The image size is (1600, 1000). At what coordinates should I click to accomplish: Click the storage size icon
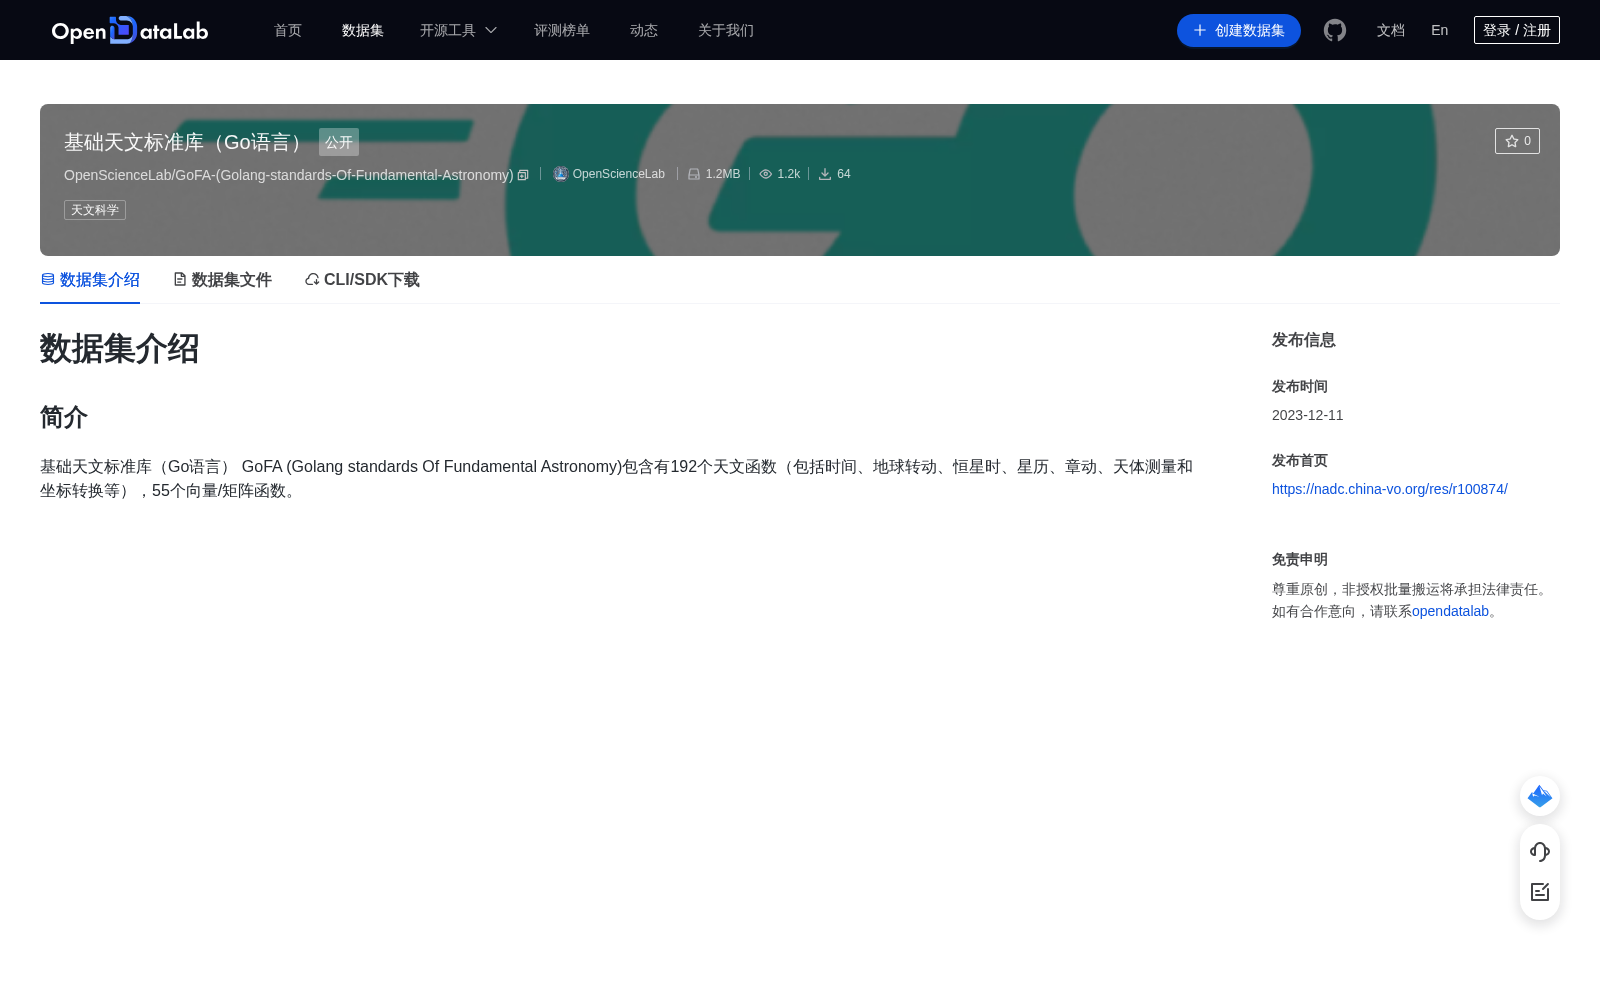pyautogui.click(x=694, y=174)
